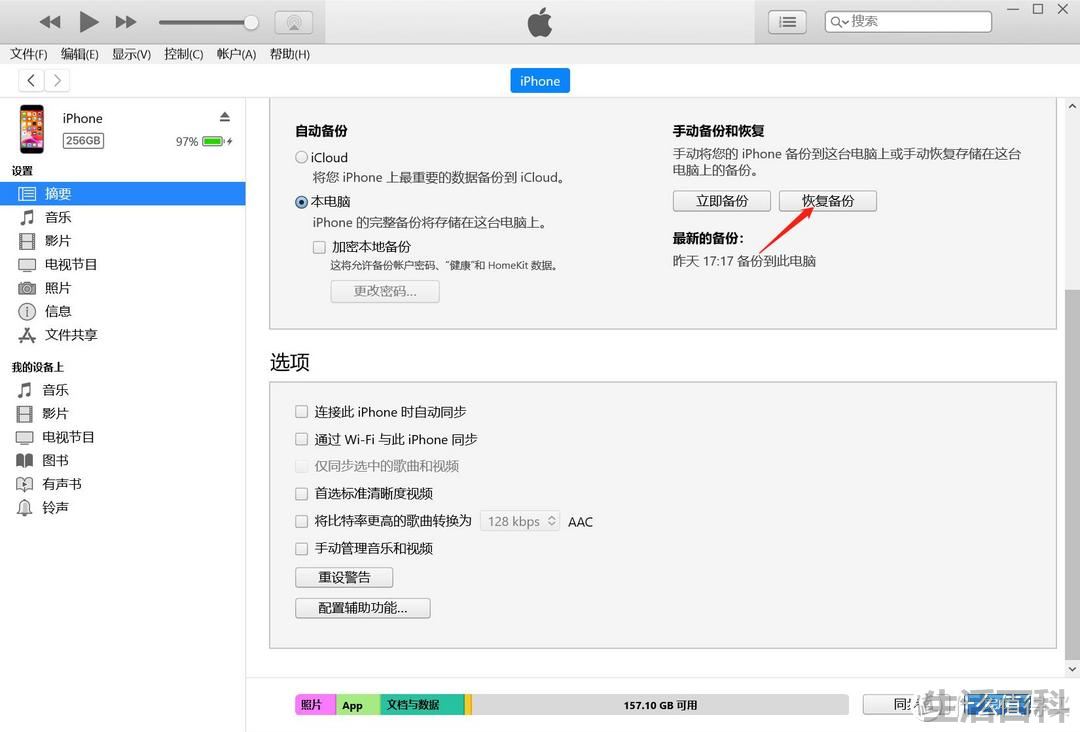Enable 手动管理音乐和视频 checkbox

click(x=301, y=549)
